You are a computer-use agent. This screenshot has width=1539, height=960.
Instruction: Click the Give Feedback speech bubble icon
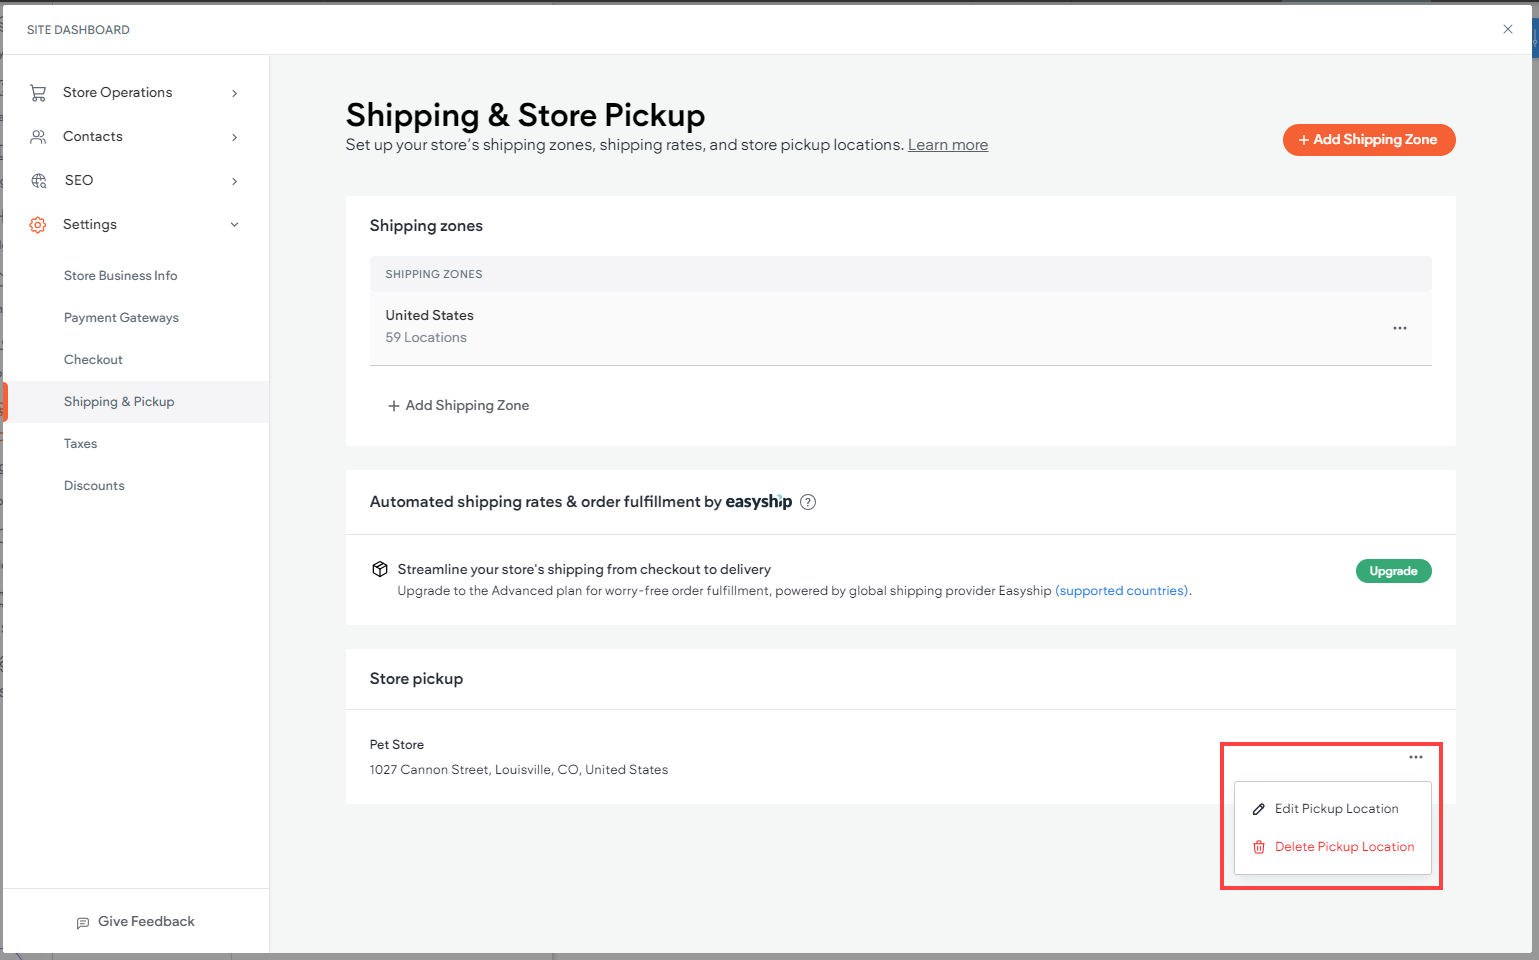[x=83, y=921]
